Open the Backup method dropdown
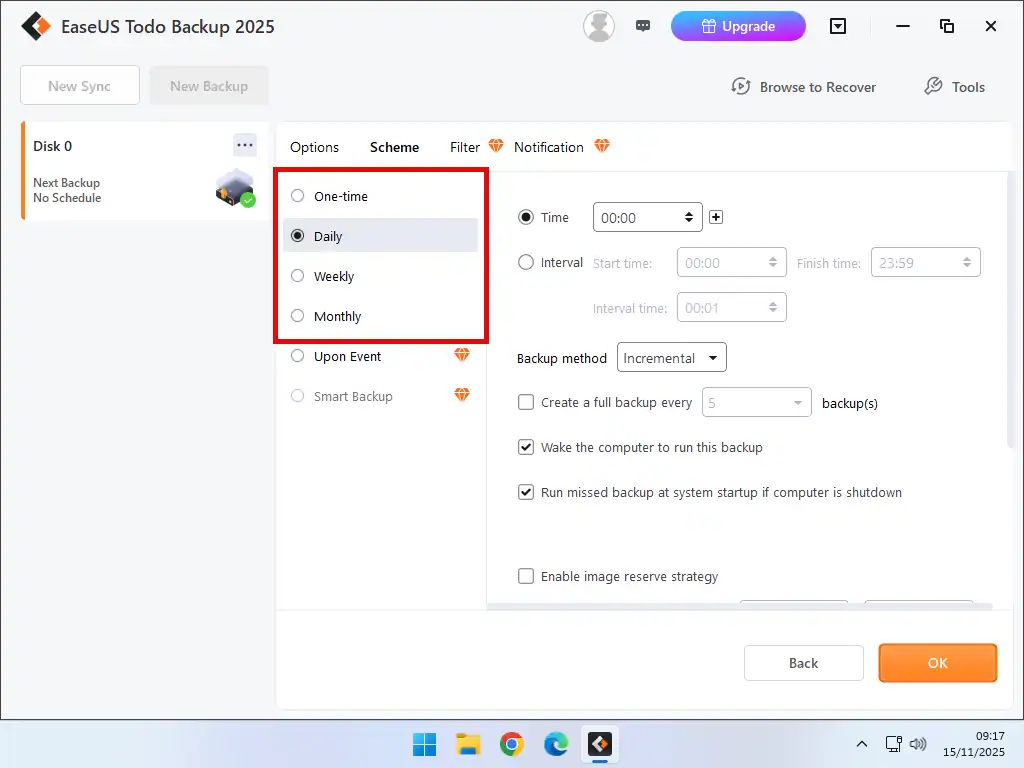Image resolution: width=1024 pixels, height=768 pixels. [x=671, y=357]
